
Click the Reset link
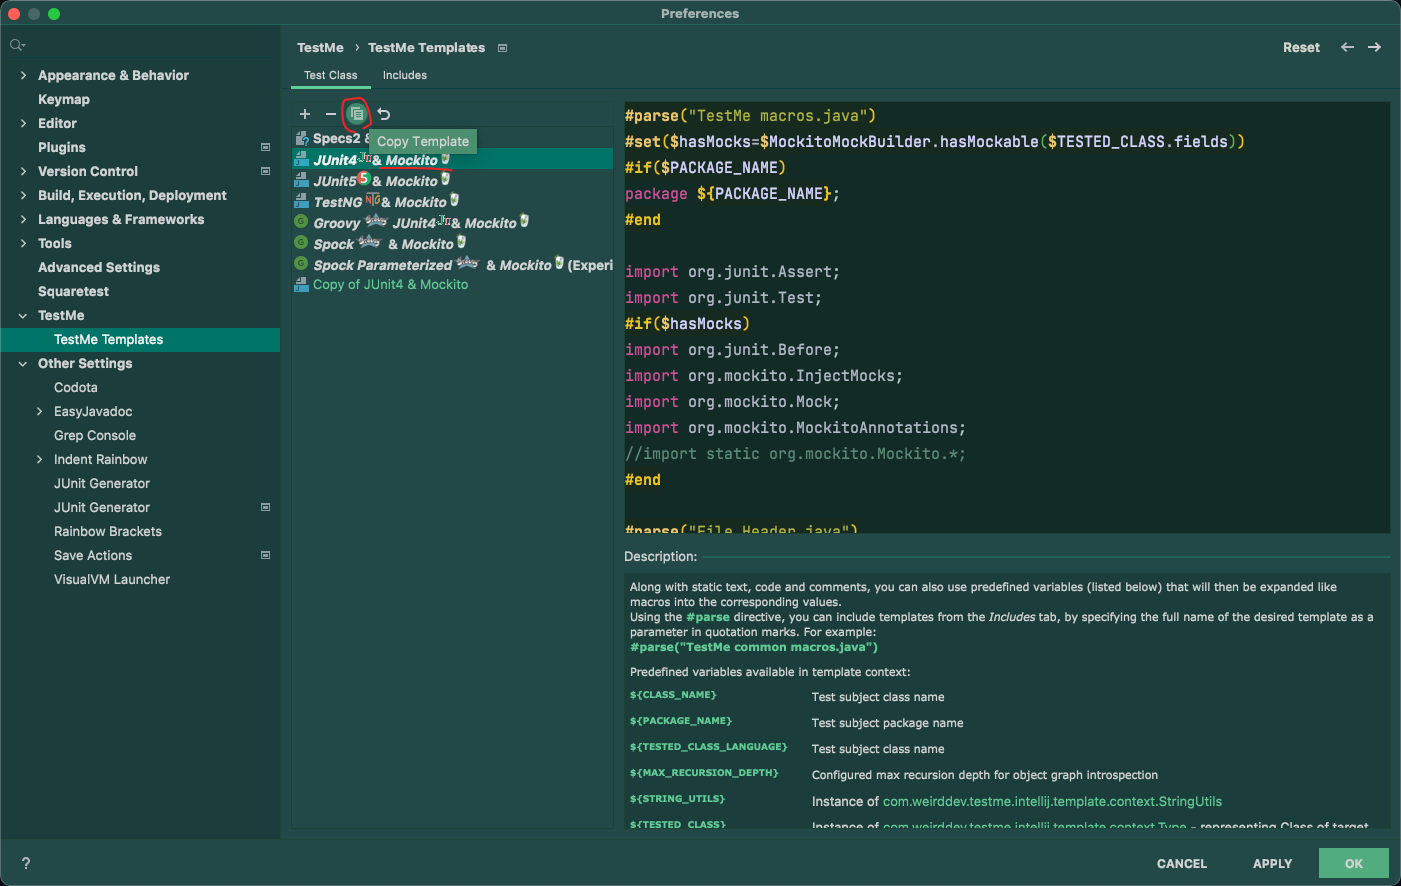tap(1301, 47)
